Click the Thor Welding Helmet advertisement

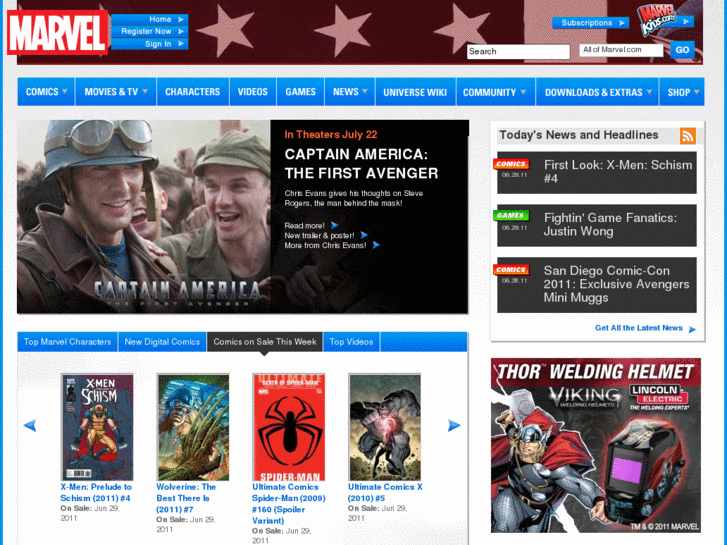coord(596,445)
